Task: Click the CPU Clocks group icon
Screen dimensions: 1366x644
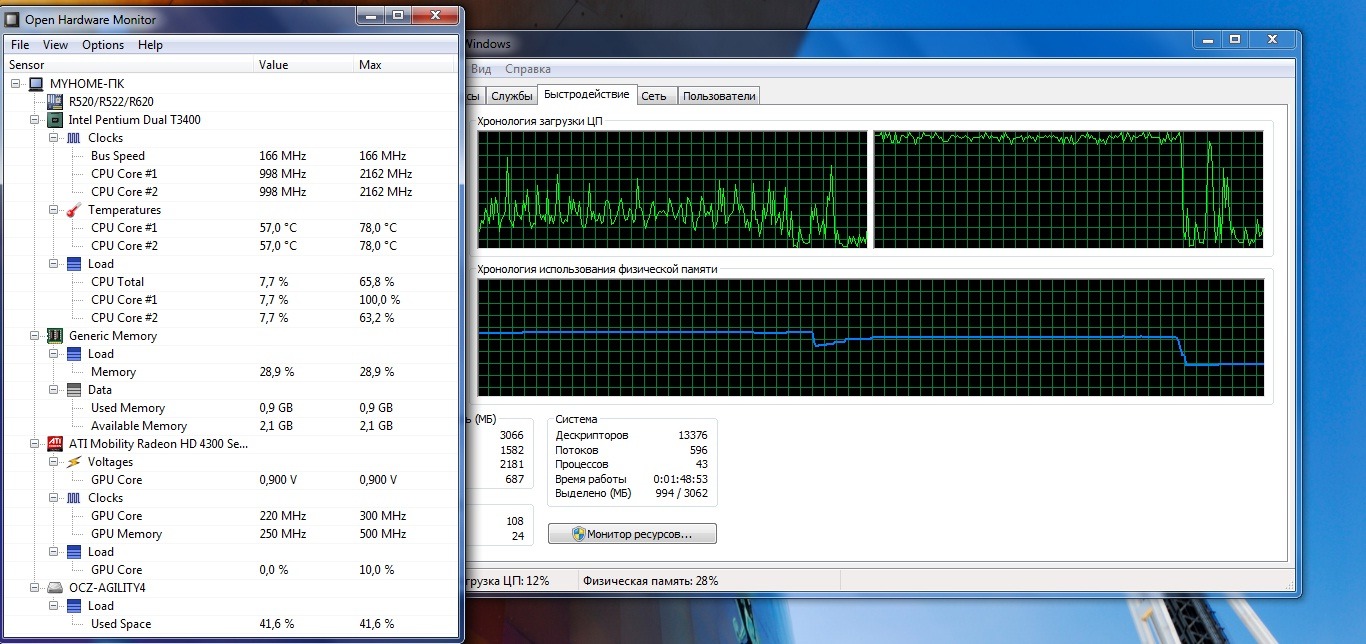Action: (74, 138)
